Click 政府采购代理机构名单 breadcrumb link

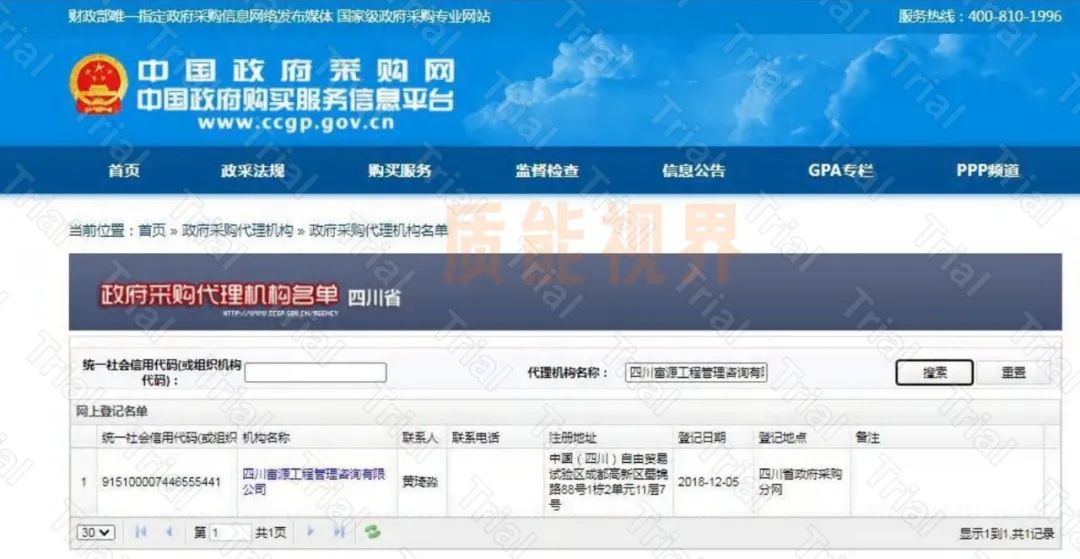tap(378, 231)
